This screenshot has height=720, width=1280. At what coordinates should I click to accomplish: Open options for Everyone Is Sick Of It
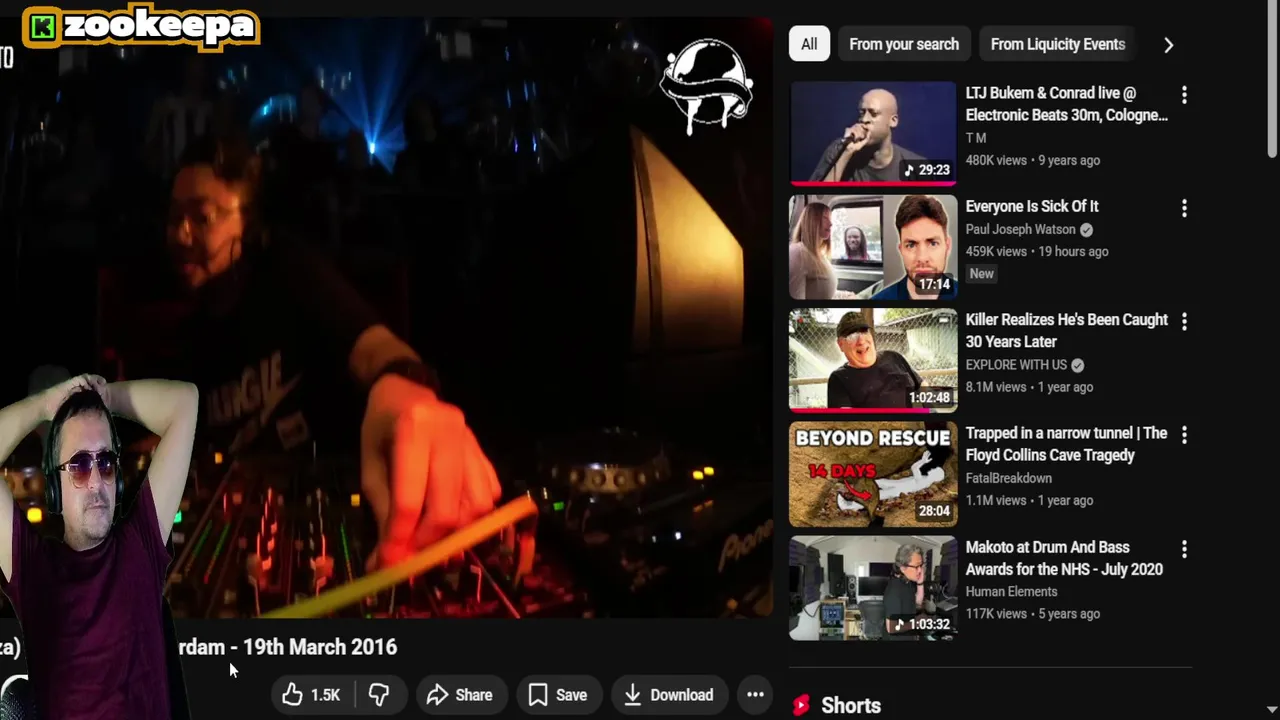point(1184,208)
